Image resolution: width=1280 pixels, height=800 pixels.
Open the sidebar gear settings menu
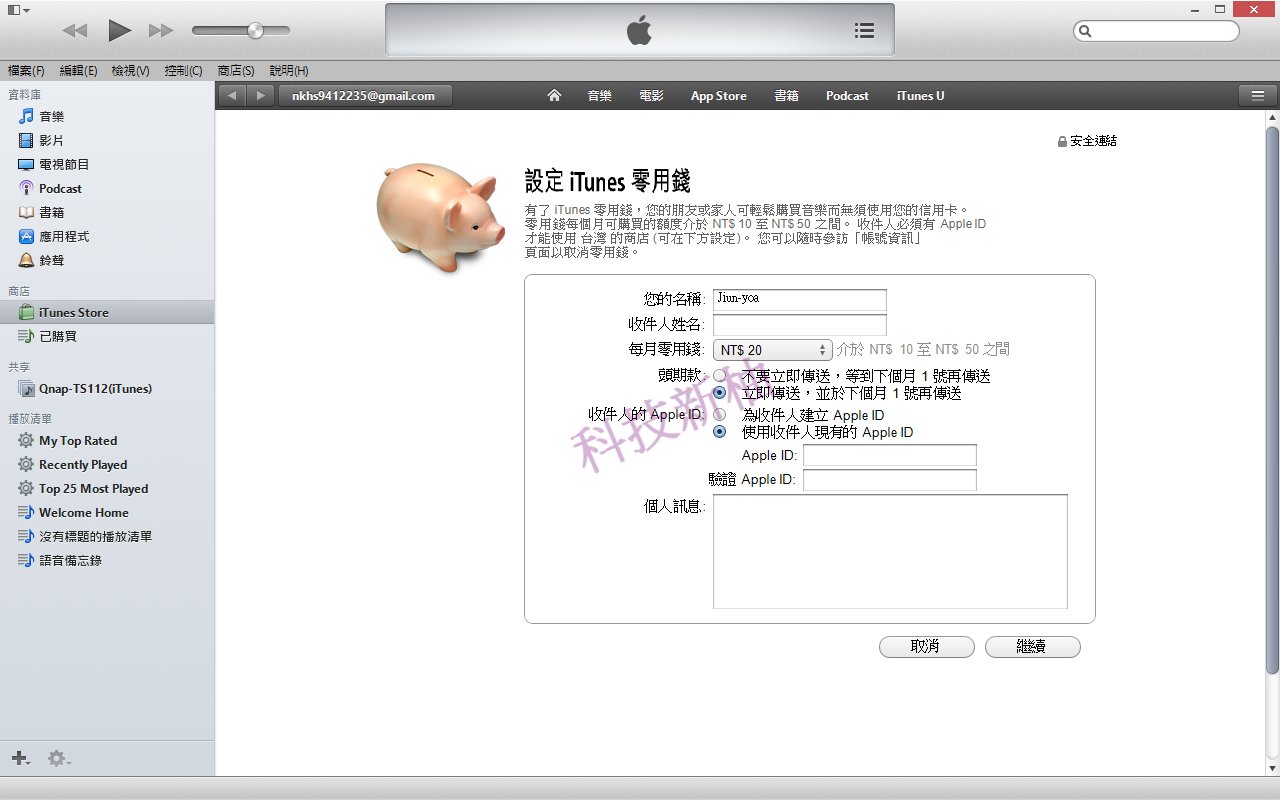point(59,759)
